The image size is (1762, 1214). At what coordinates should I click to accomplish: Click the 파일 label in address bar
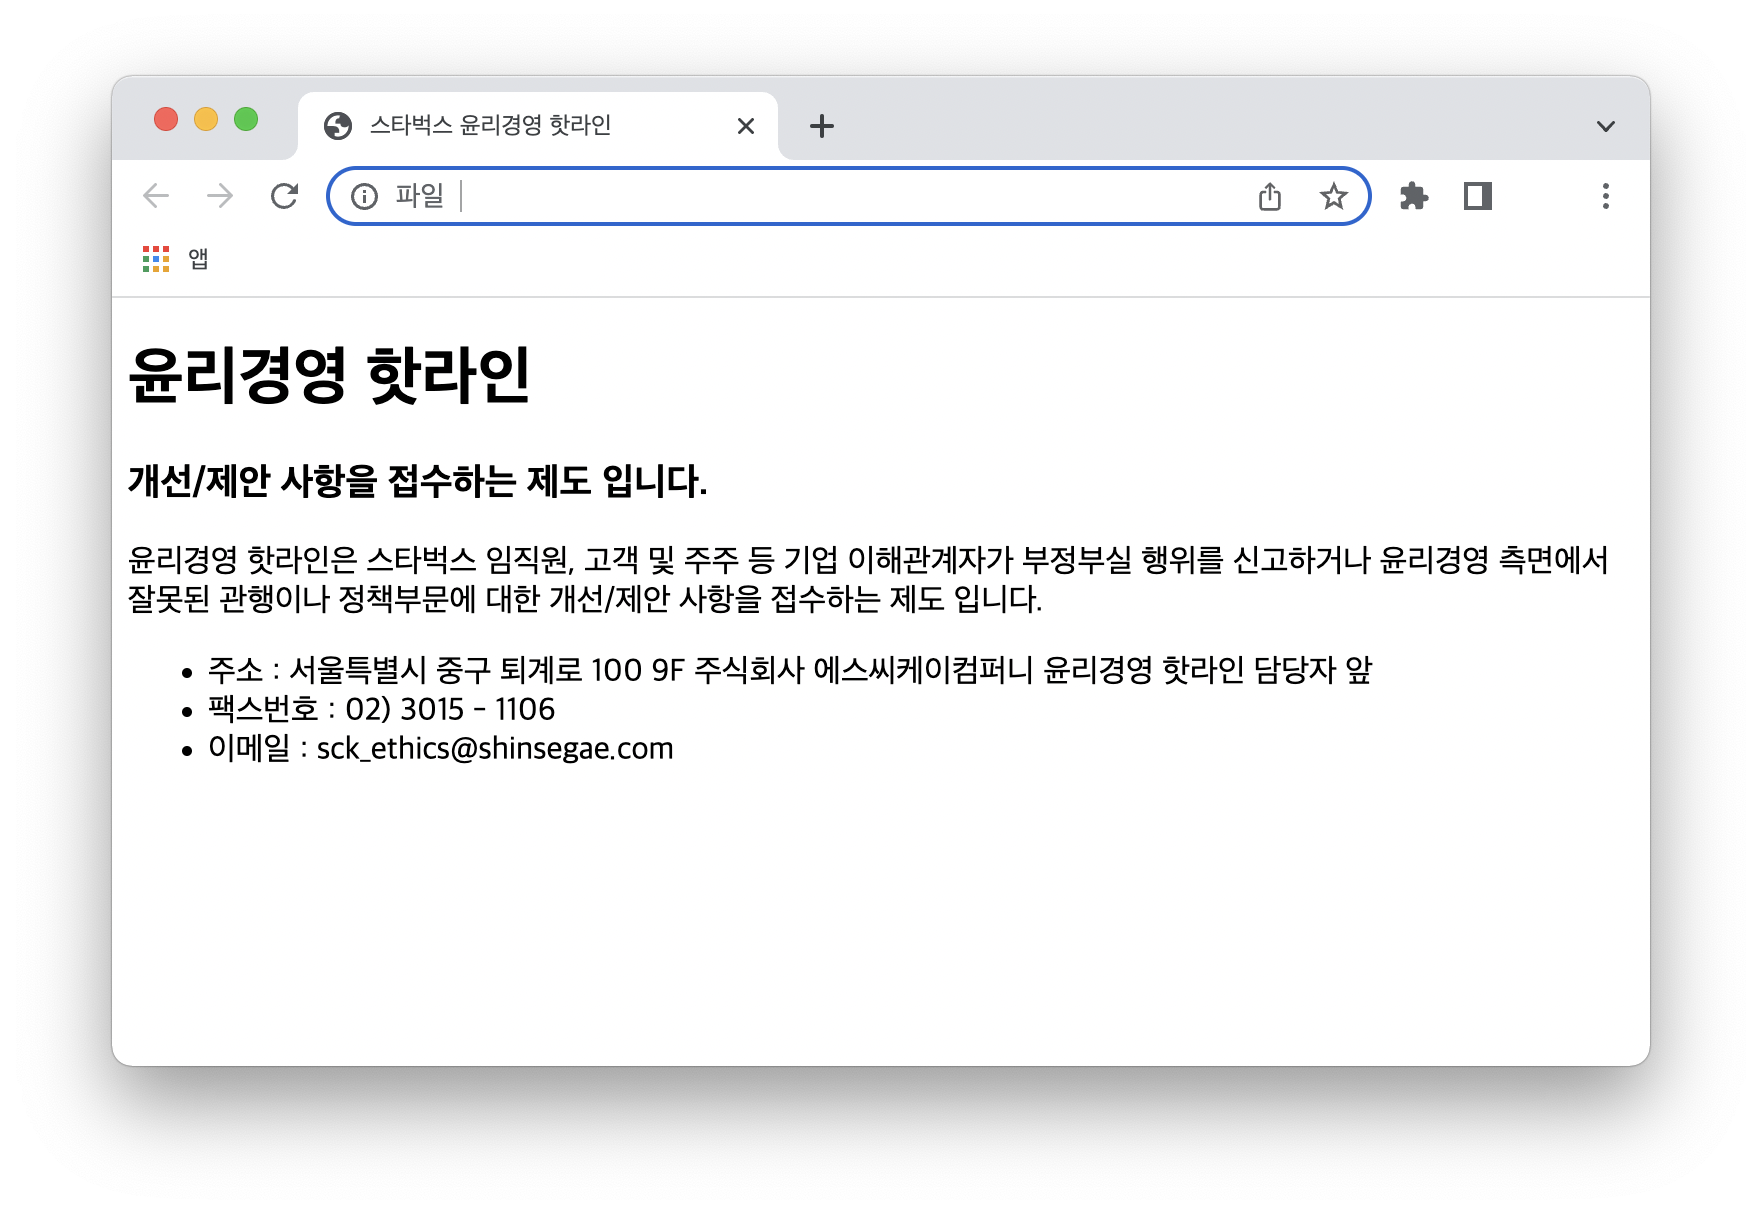[x=419, y=196]
